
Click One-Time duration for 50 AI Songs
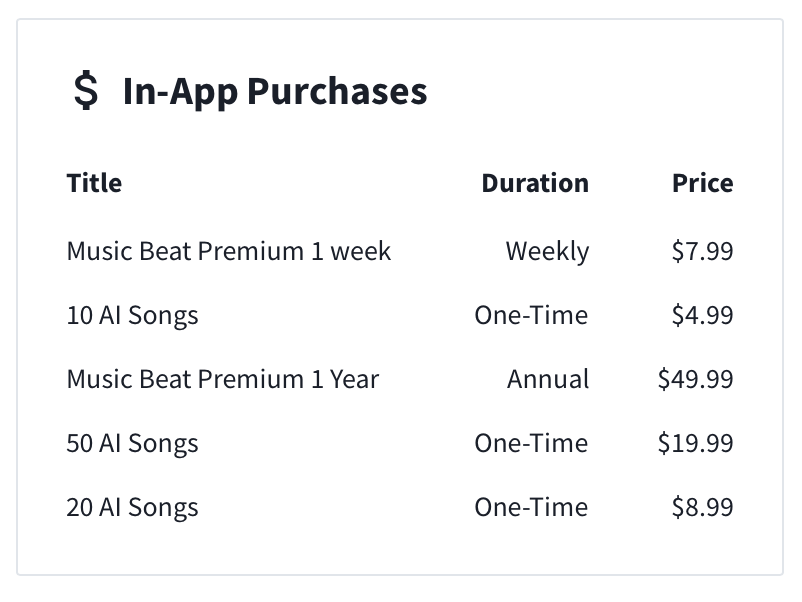[x=531, y=443]
